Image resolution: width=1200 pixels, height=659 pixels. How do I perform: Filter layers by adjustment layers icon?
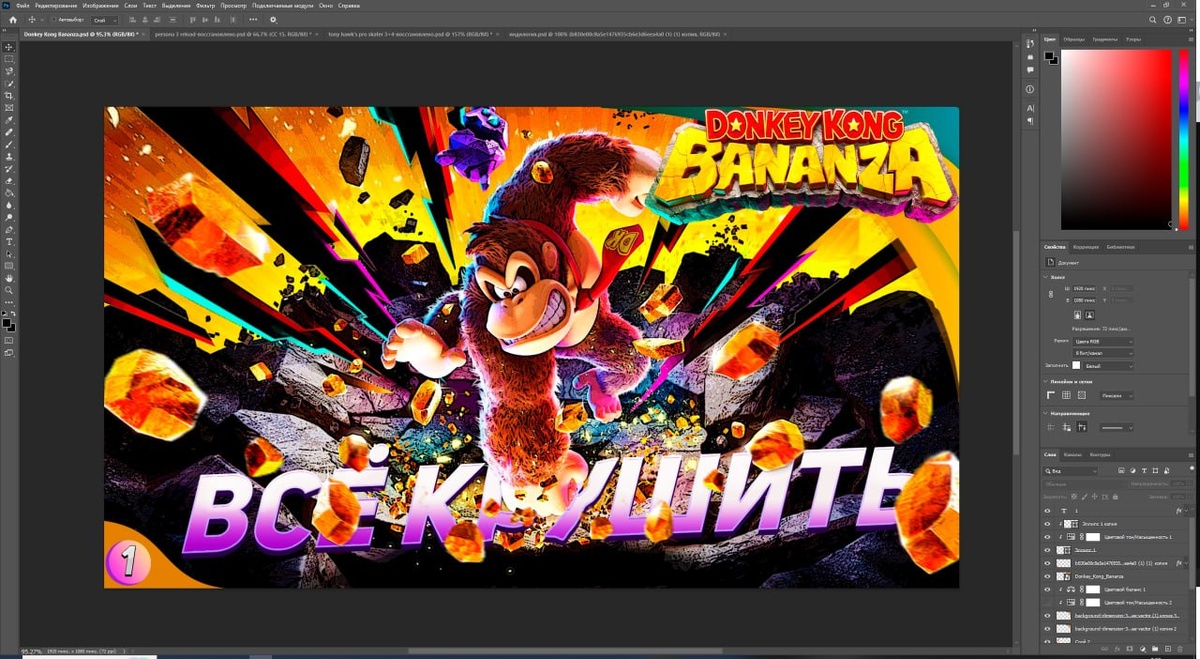click(1133, 471)
